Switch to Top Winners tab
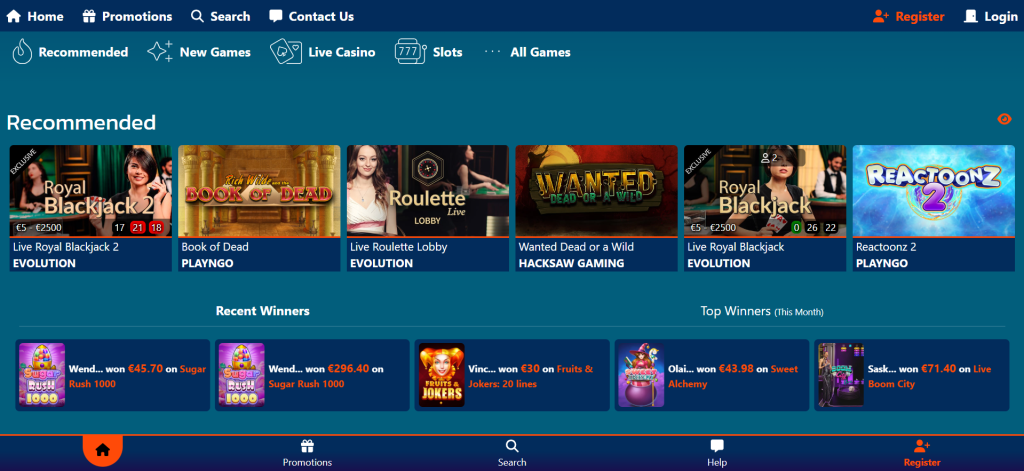This screenshot has width=1024, height=471. point(762,311)
